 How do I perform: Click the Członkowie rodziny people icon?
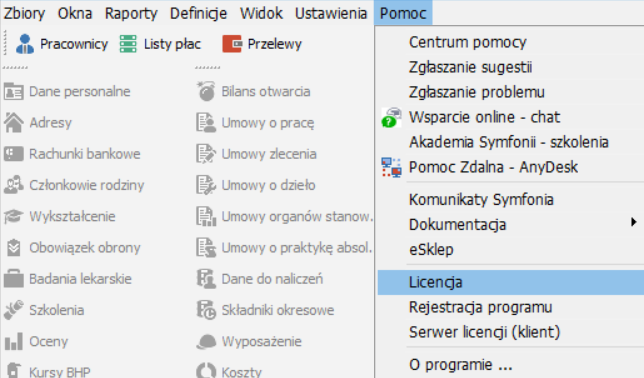(14, 185)
